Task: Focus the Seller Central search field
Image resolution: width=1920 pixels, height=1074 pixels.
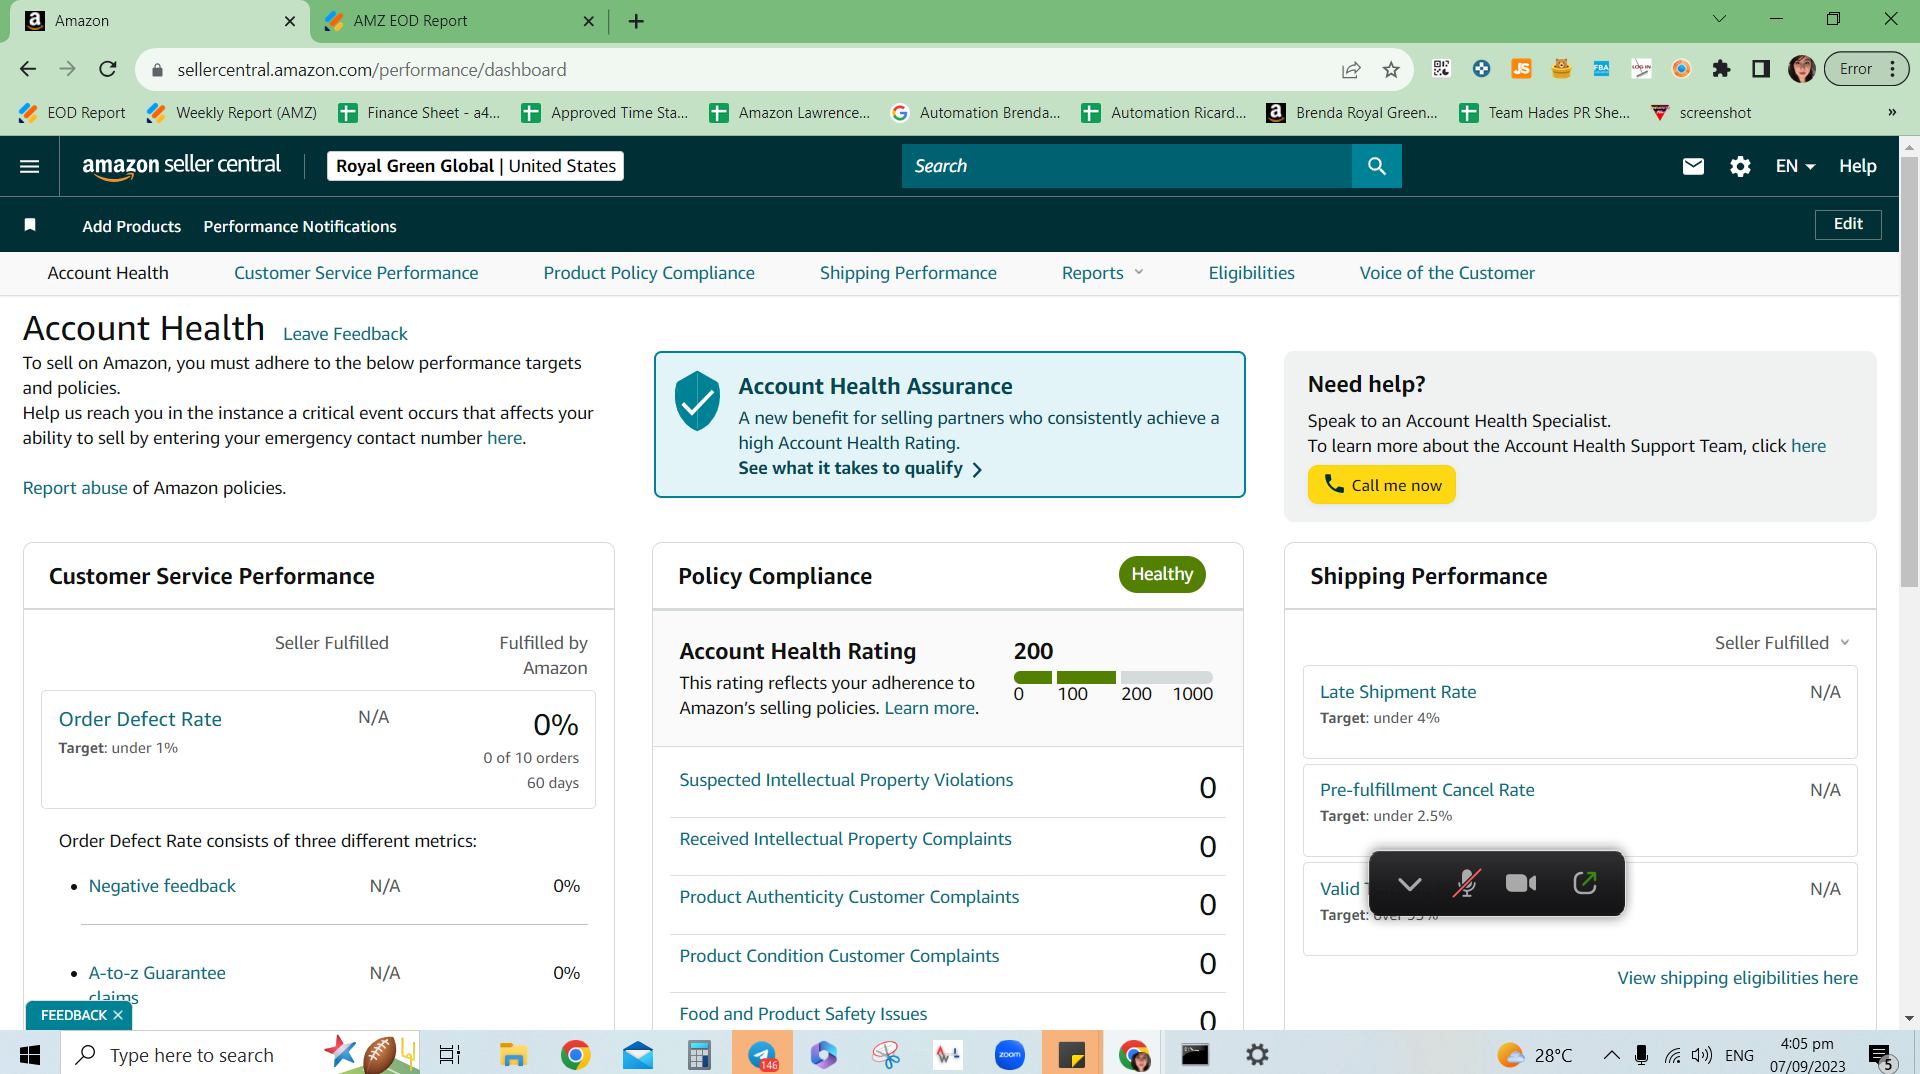Action: tap(1127, 166)
